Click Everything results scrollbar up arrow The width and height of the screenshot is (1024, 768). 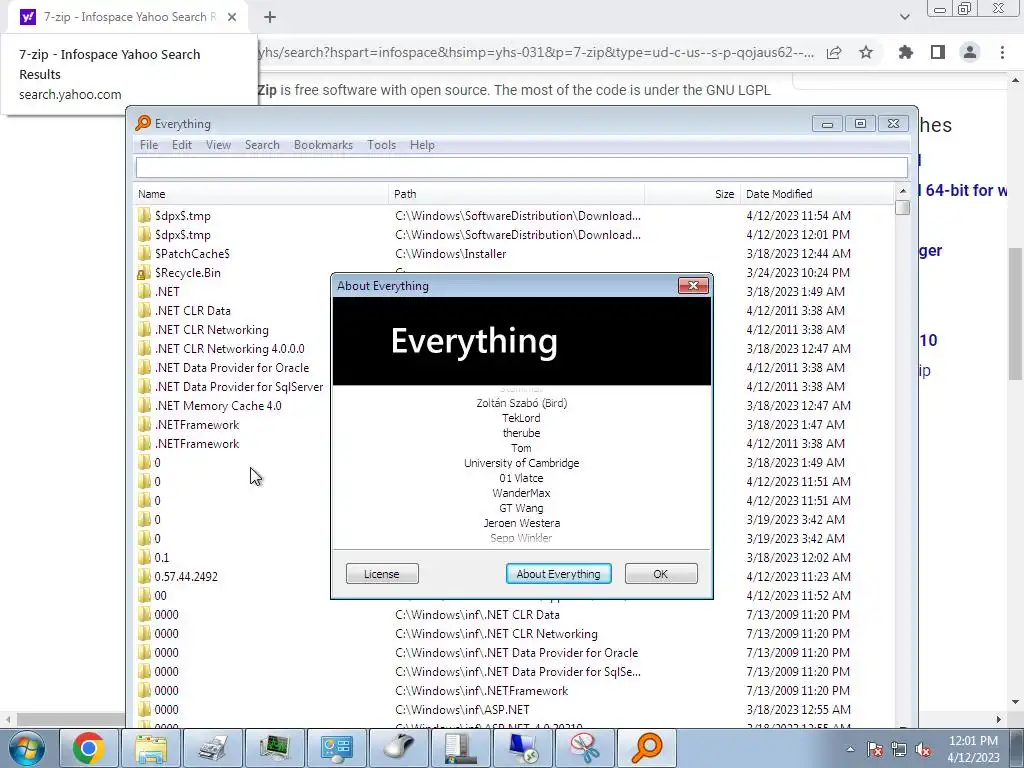pos(903,191)
